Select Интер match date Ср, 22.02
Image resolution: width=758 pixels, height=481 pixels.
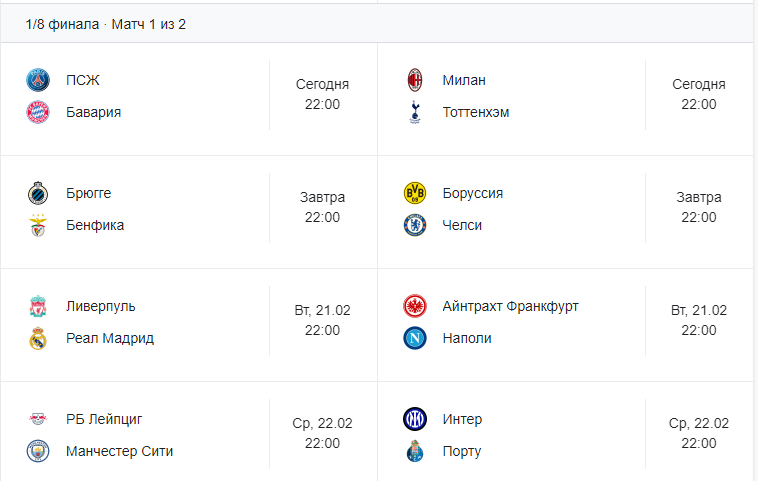tap(699, 423)
